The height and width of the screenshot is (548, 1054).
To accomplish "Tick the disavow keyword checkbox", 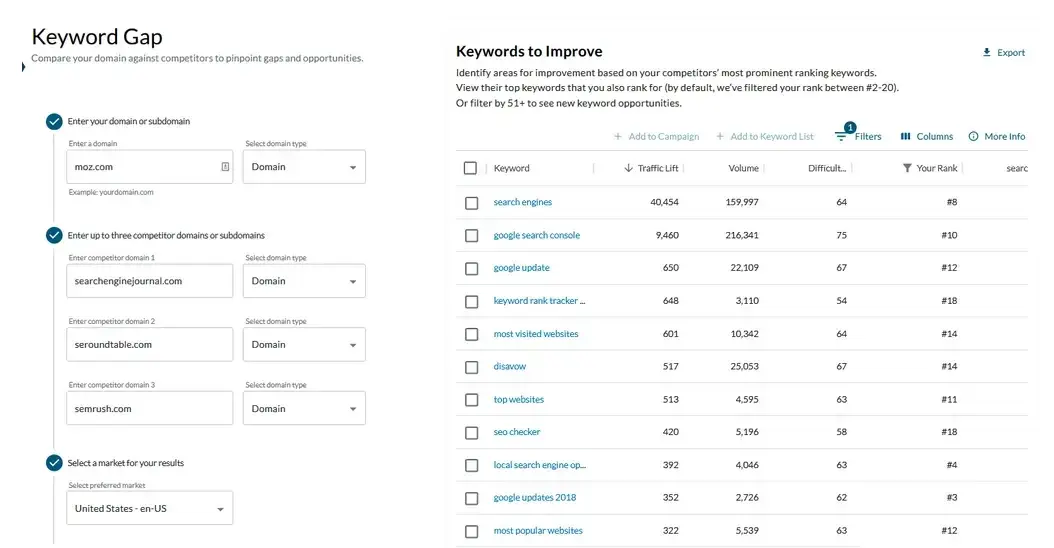I will [472, 367].
